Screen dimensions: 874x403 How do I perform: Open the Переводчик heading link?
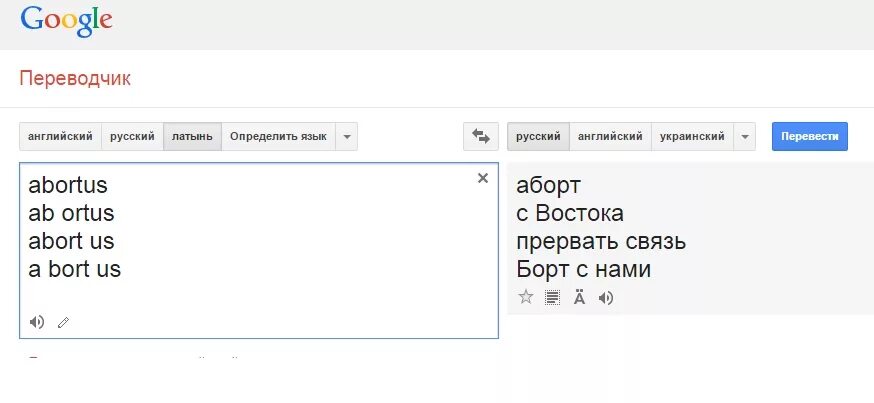(75, 78)
